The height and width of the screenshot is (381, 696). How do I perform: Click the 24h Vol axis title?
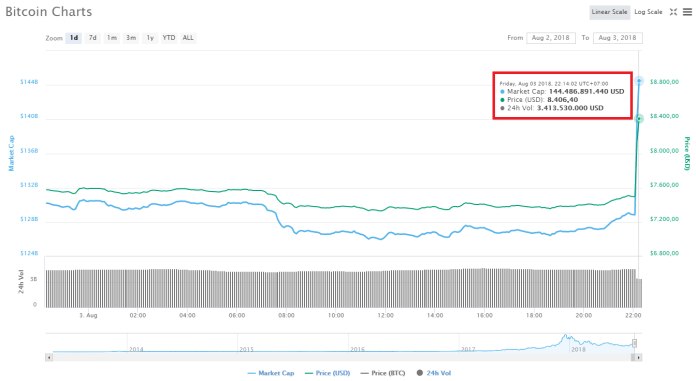21,281
